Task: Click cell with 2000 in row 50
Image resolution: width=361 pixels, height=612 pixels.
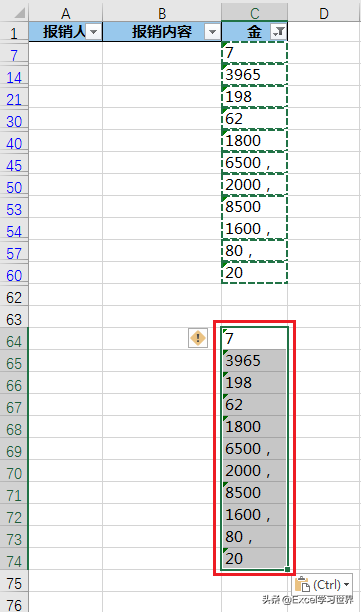Action: click(254, 184)
